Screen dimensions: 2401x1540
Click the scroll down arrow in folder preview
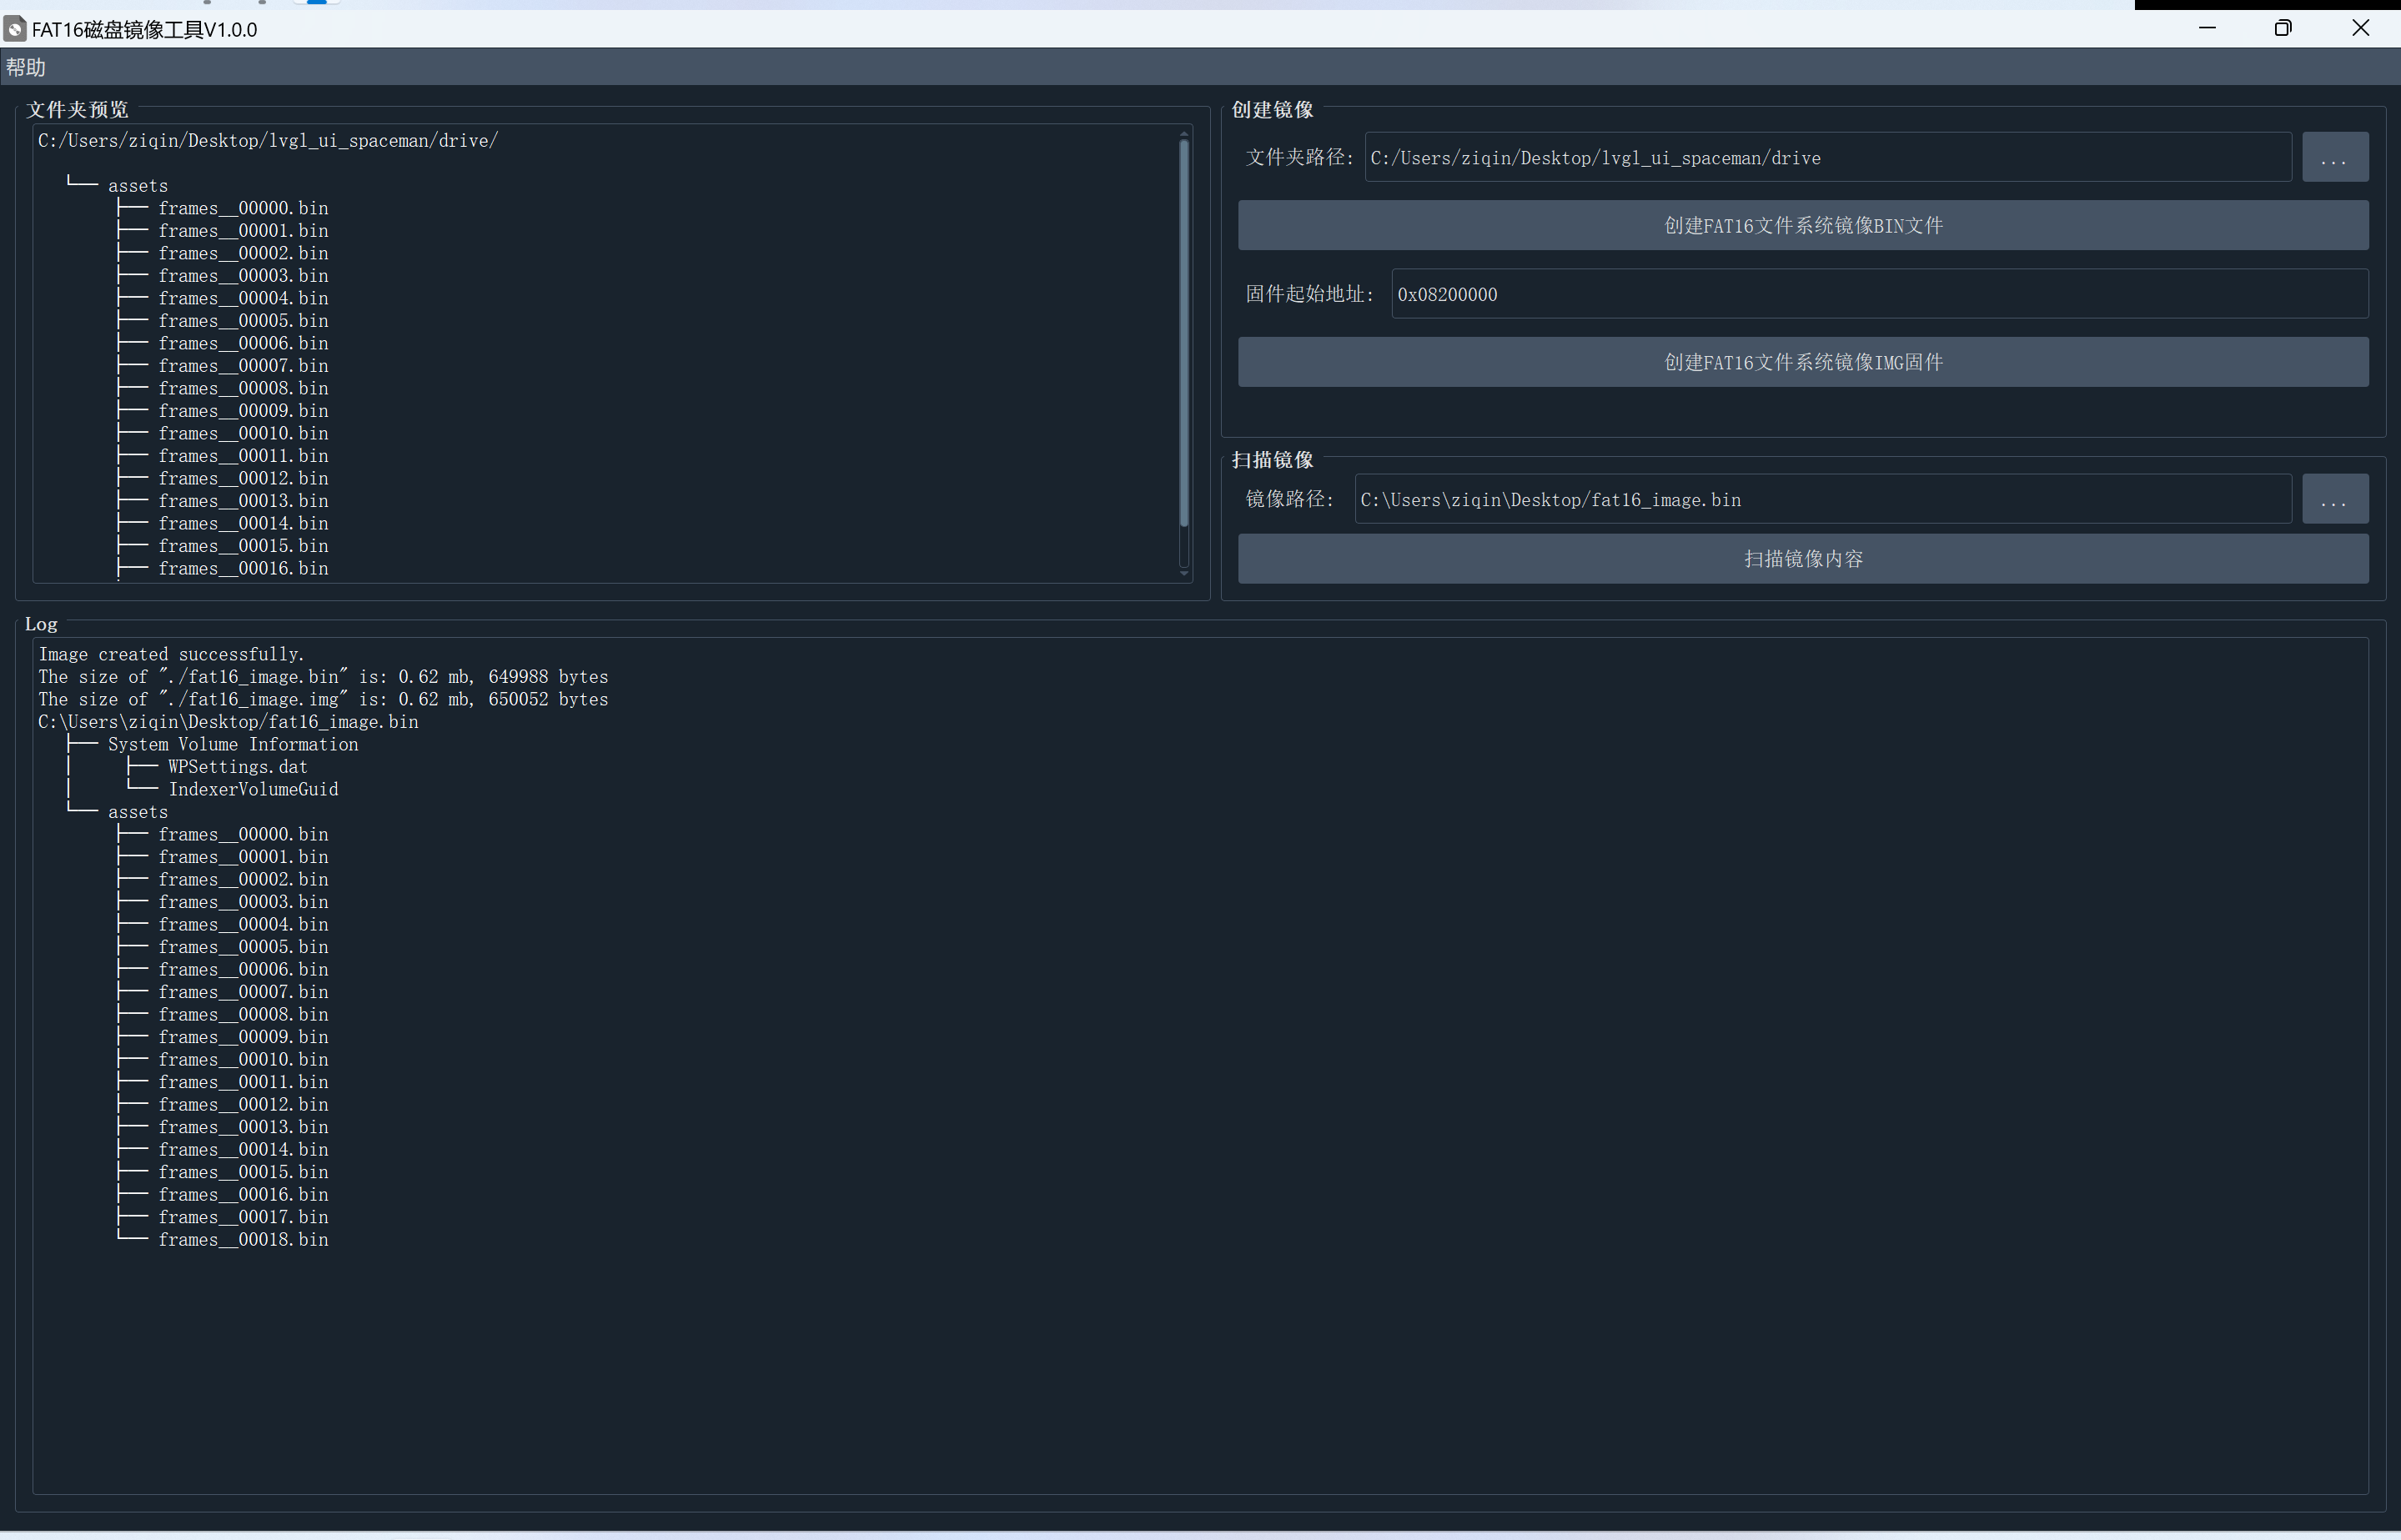[1184, 573]
